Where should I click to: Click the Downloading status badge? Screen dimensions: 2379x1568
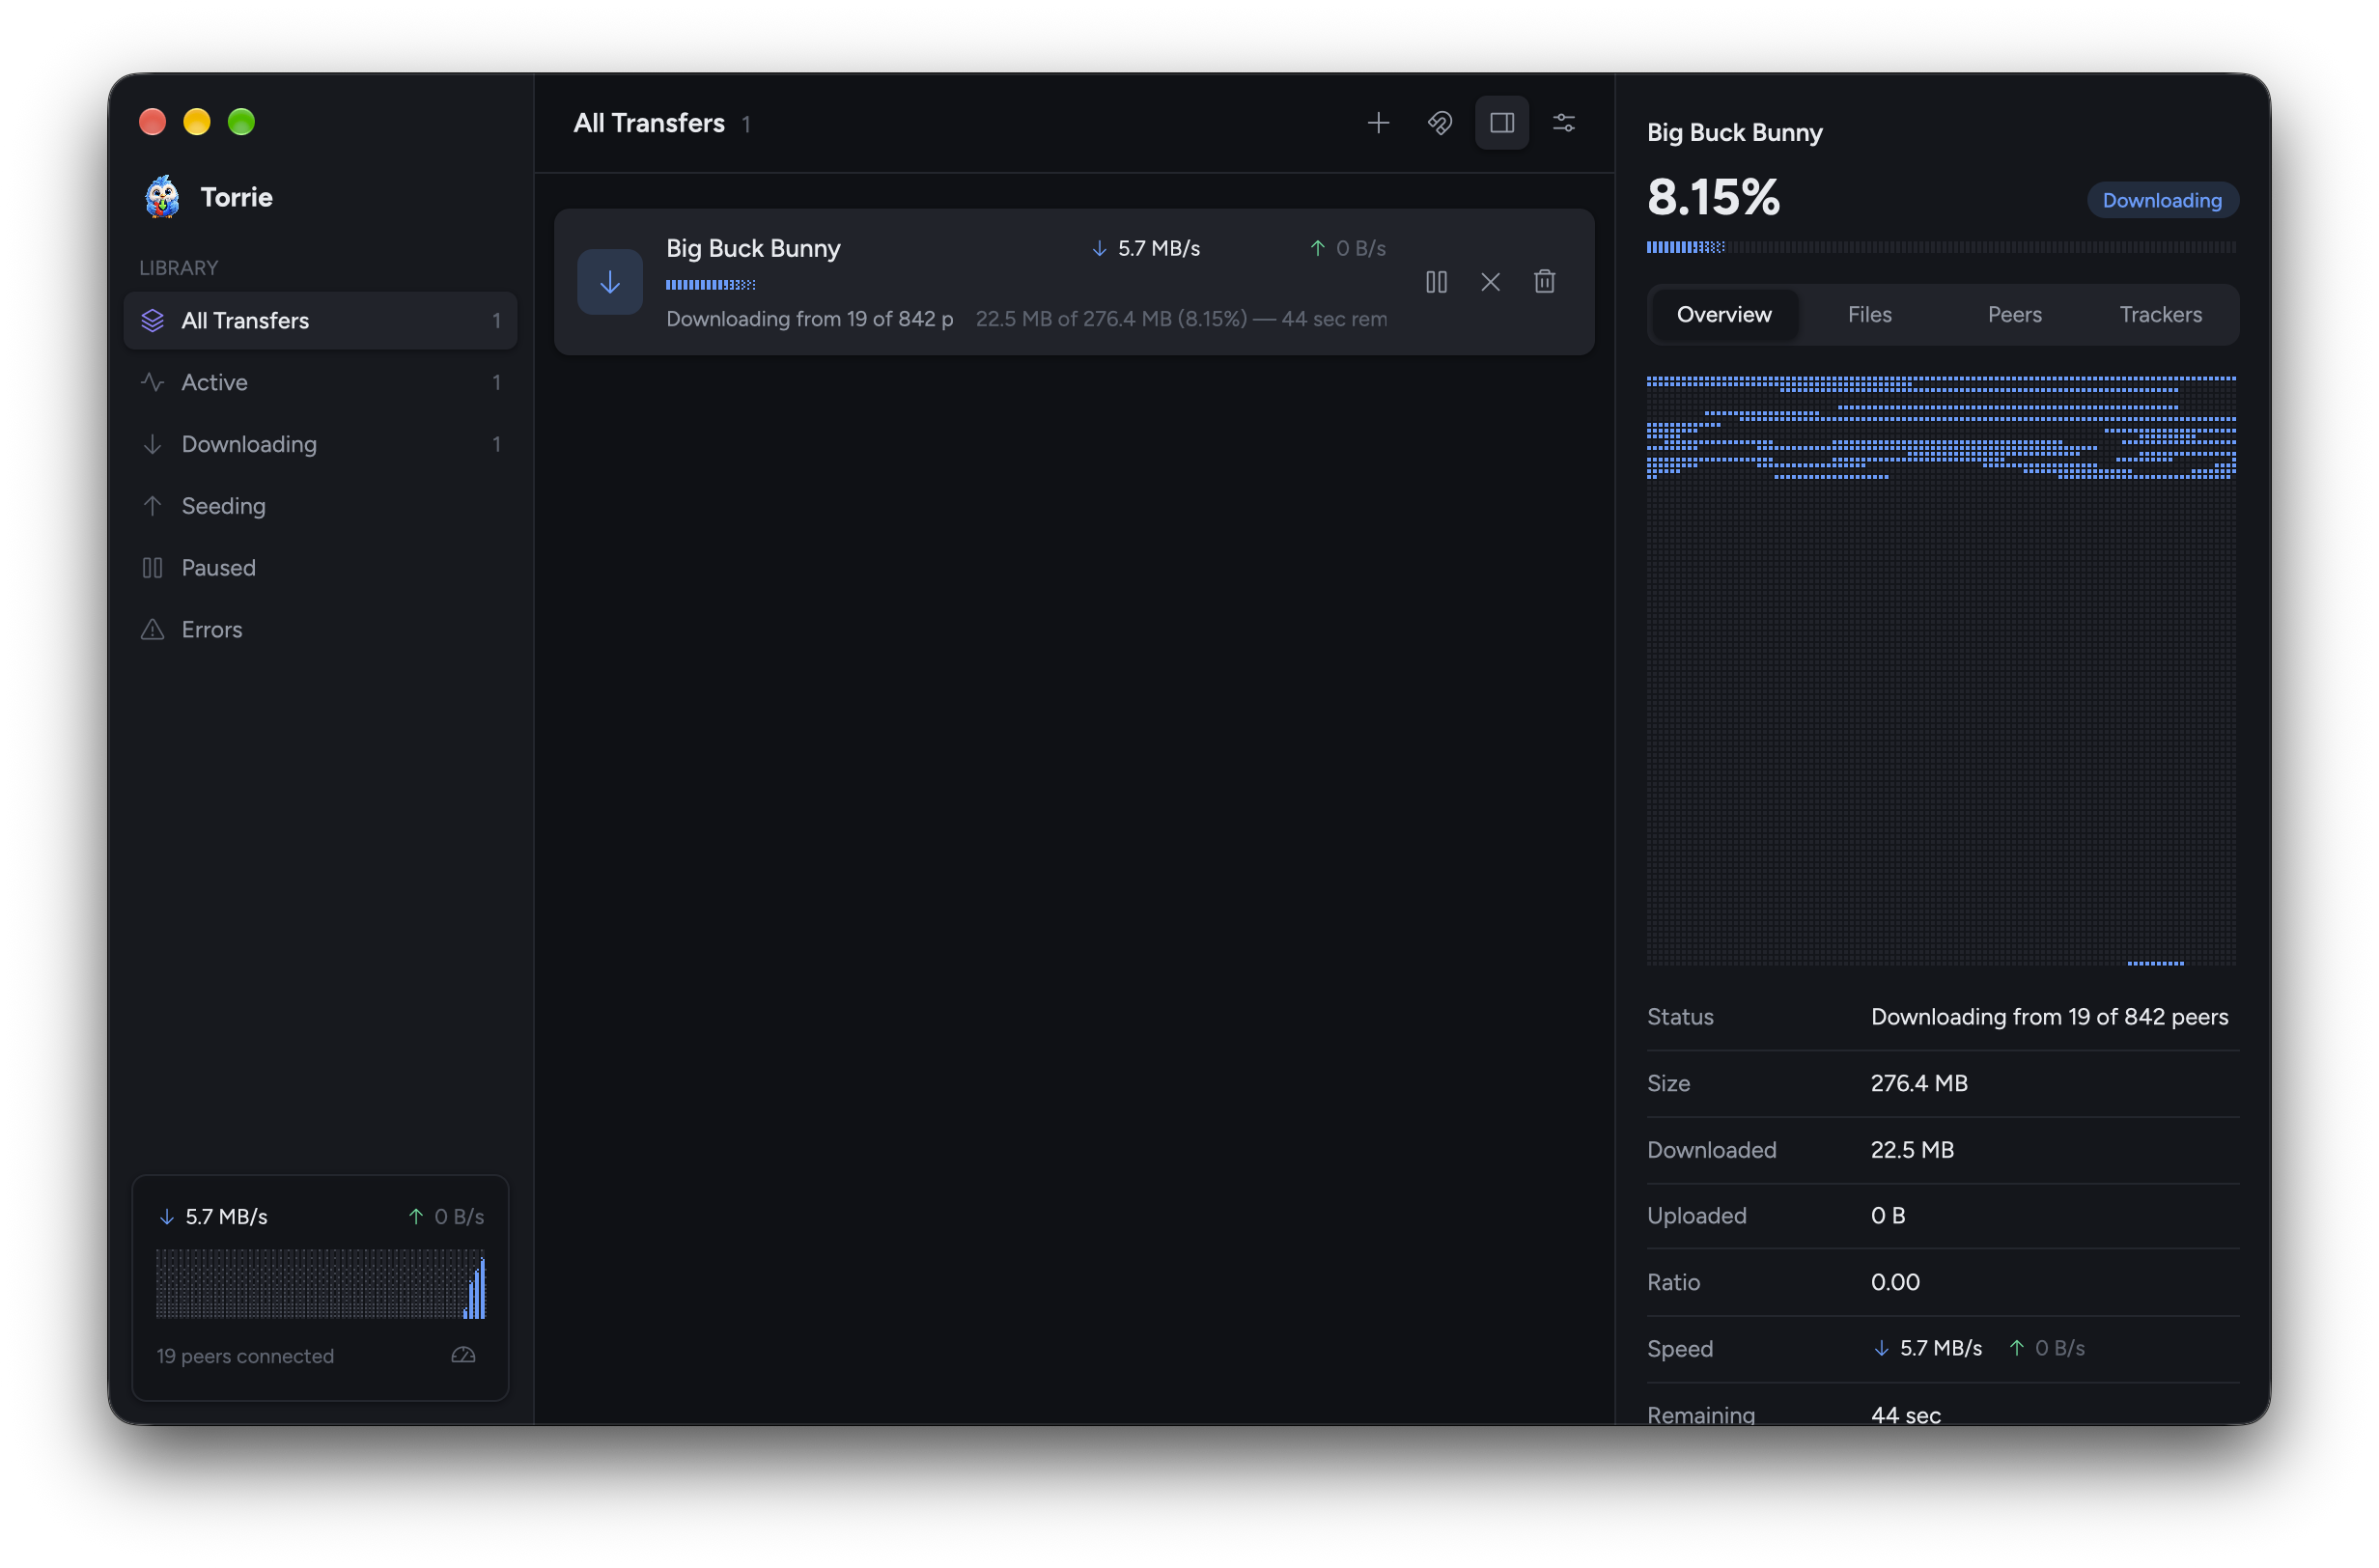(x=2162, y=200)
